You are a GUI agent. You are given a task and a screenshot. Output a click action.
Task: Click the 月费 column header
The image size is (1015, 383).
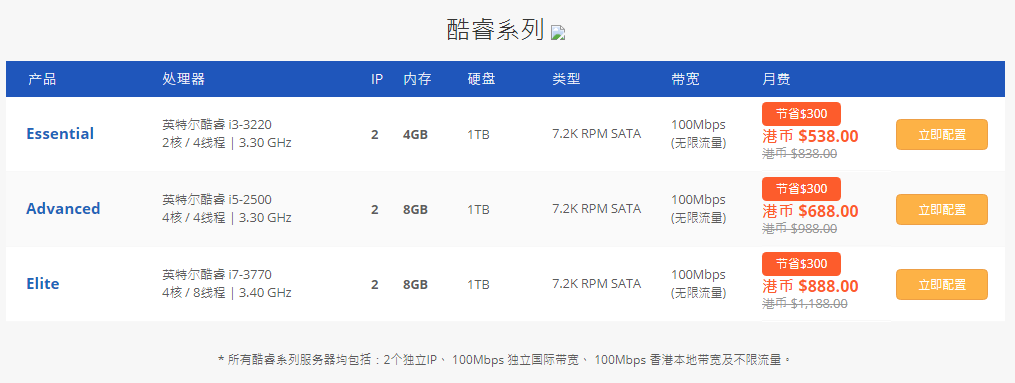(x=776, y=80)
